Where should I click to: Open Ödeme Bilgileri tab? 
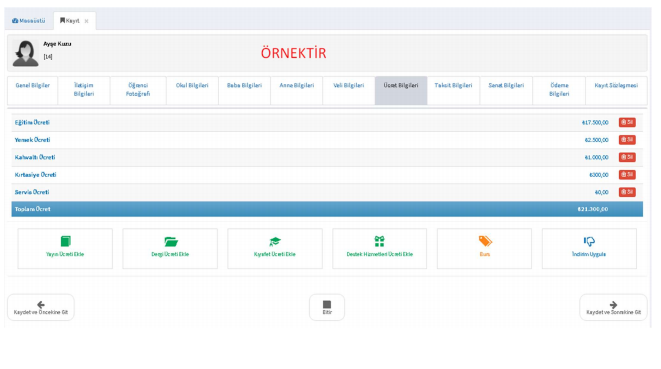click(x=559, y=90)
